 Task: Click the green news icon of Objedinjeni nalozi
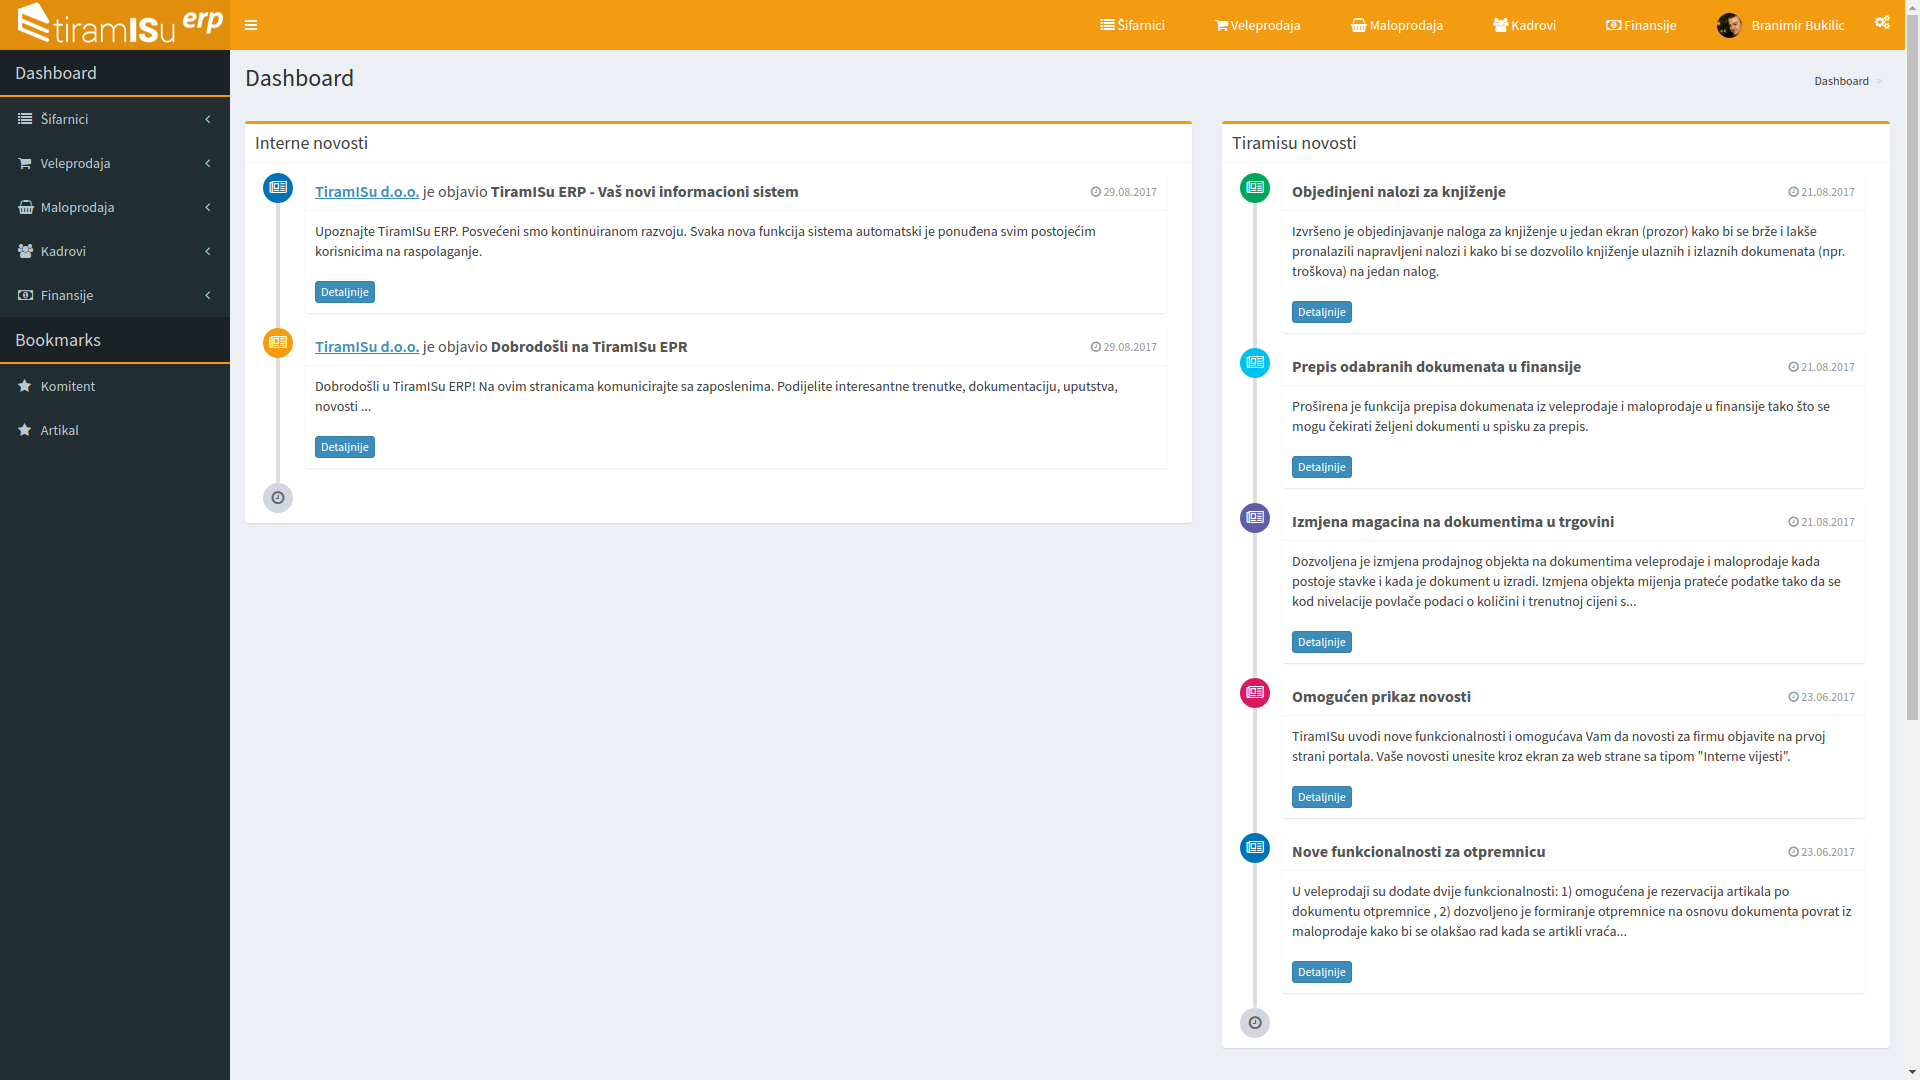point(1255,188)
